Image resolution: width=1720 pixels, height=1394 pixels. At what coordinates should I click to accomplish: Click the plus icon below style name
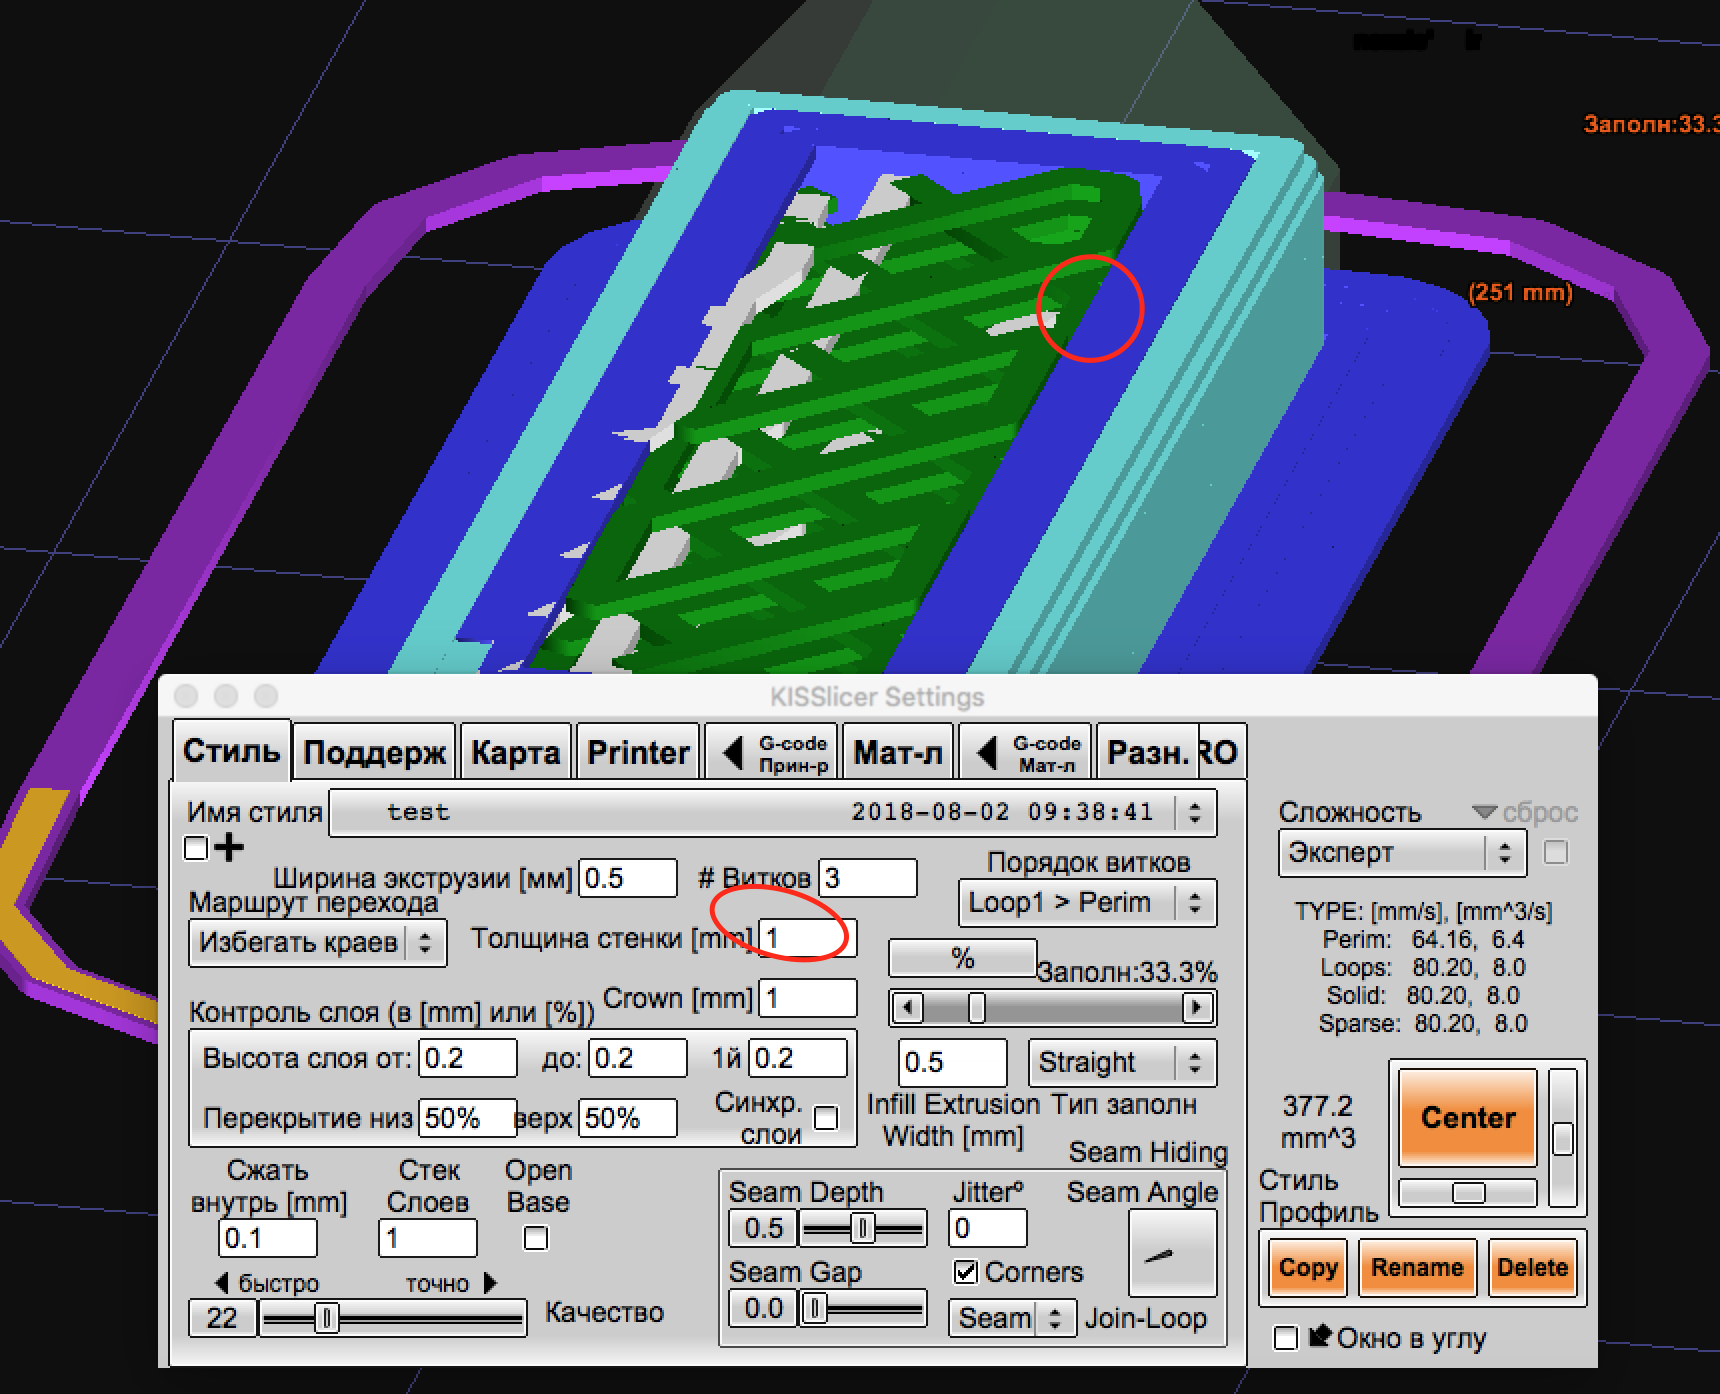tap(229, 848)
